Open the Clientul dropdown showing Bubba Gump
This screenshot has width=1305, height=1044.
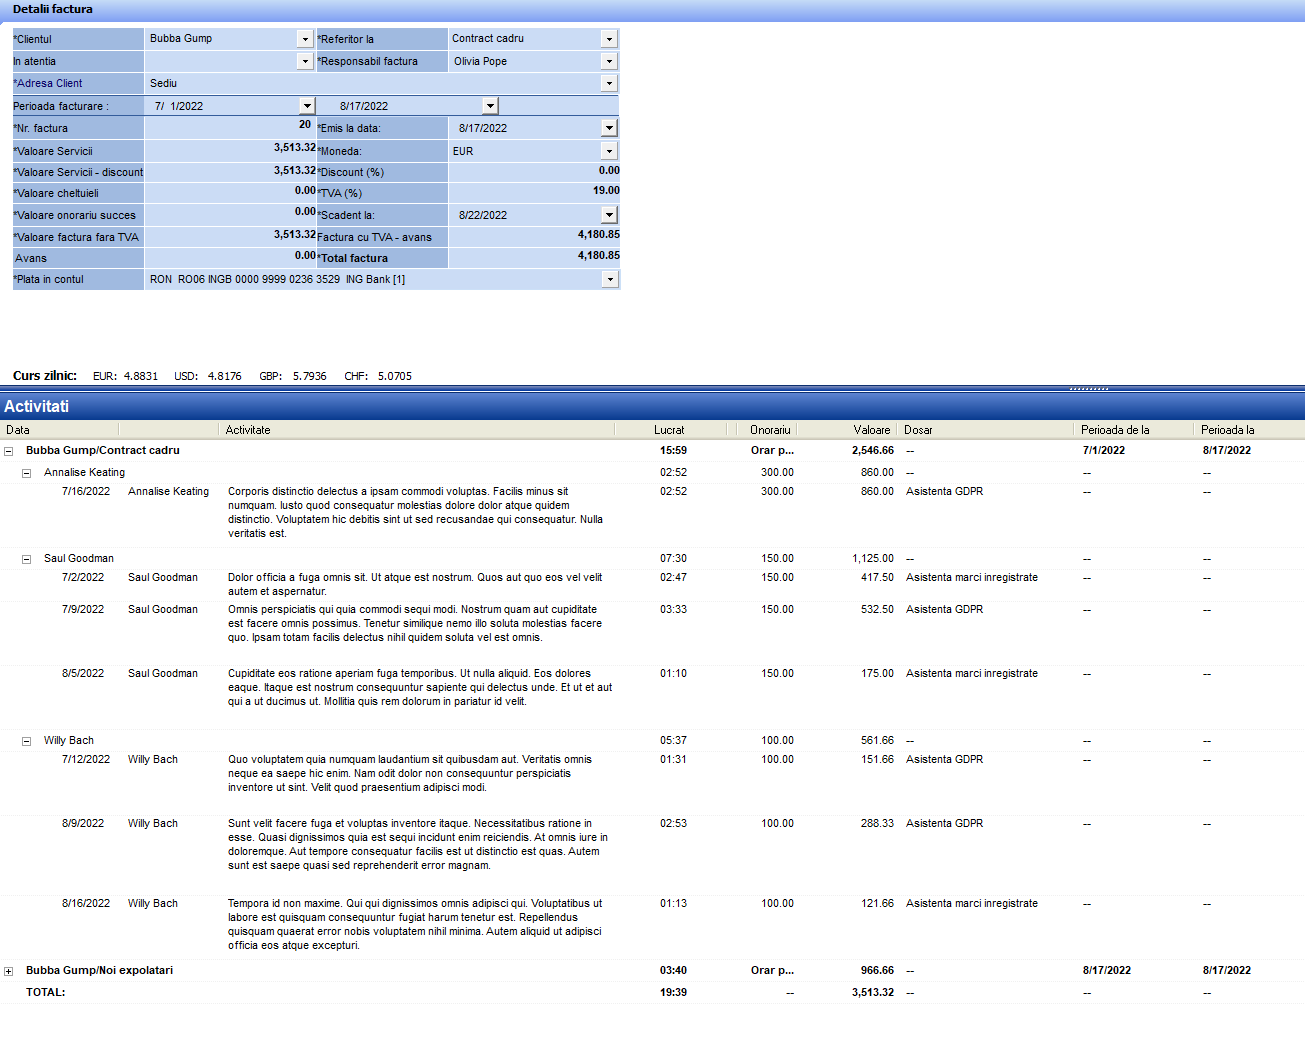tap(305, 39)
